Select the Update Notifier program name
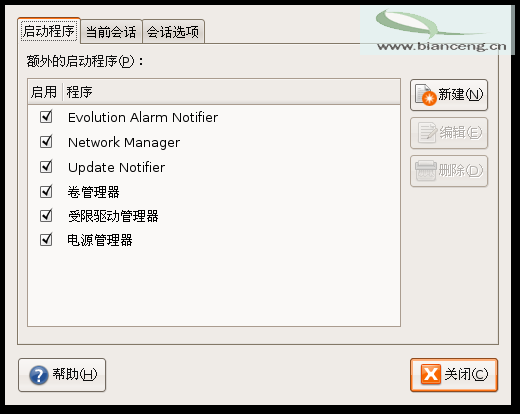 pyautogui.click(x=116, y=167)
